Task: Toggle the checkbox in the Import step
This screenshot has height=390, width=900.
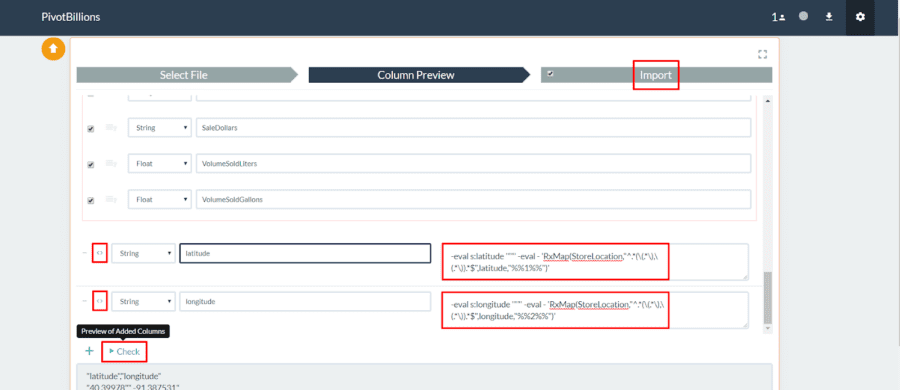Action: 551,74
